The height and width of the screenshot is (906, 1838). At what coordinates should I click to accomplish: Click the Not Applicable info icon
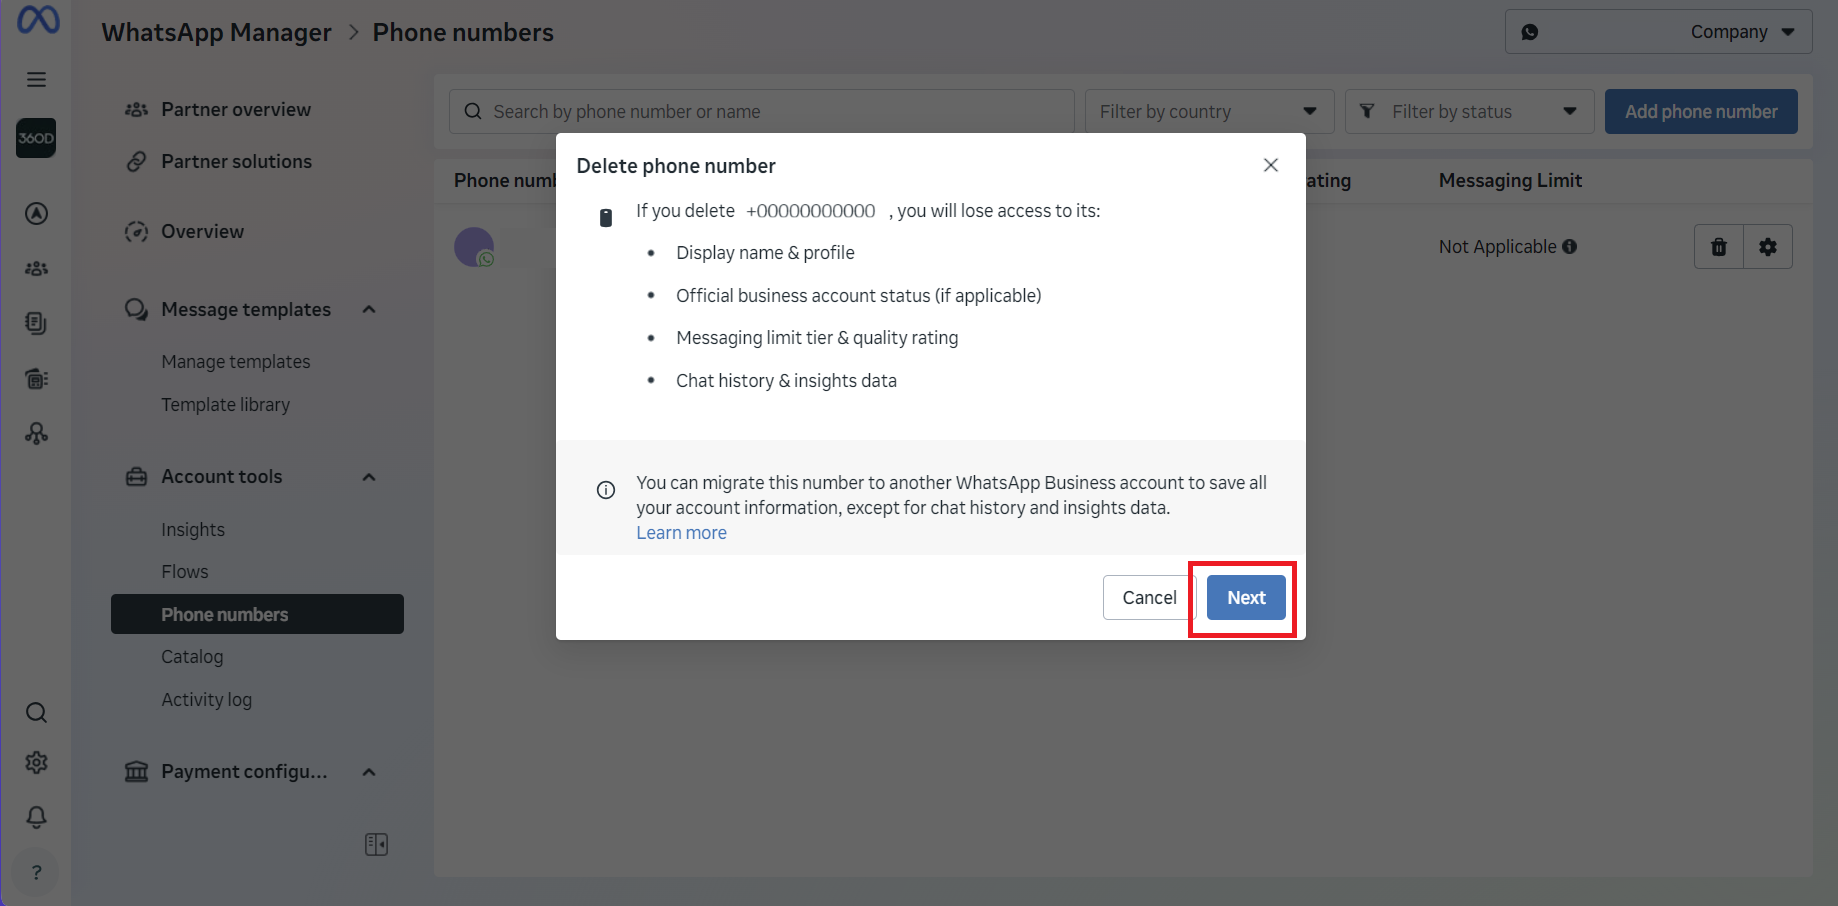tap(1570, 246)
